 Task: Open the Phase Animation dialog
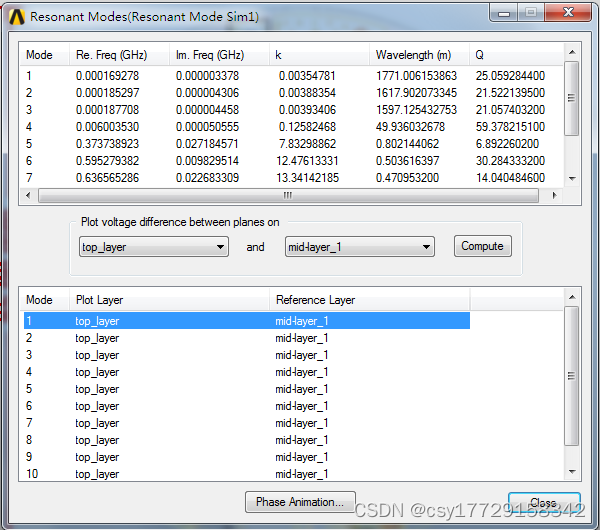tap(300, 502)
